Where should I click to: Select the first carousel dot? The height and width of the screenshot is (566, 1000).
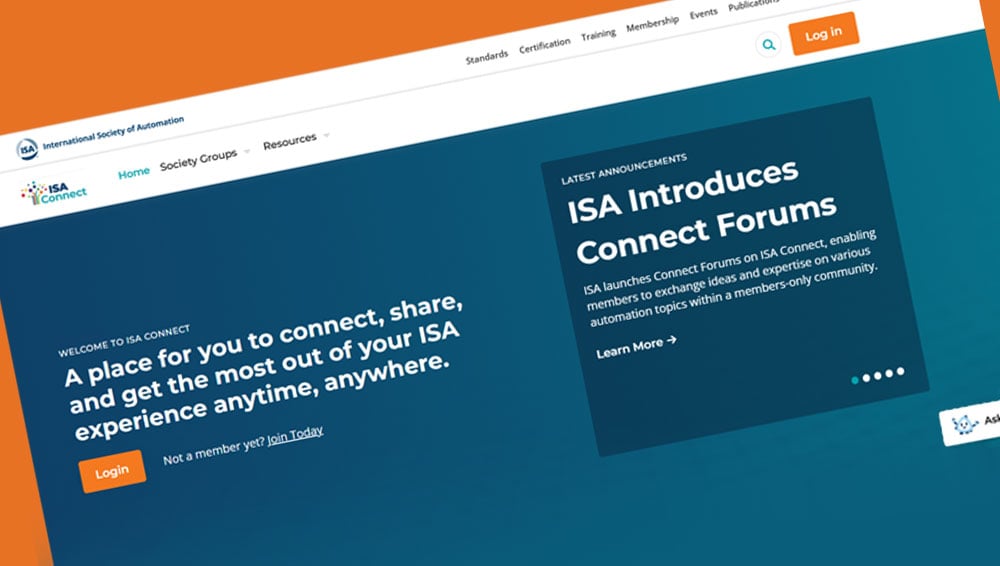(855, 380)
